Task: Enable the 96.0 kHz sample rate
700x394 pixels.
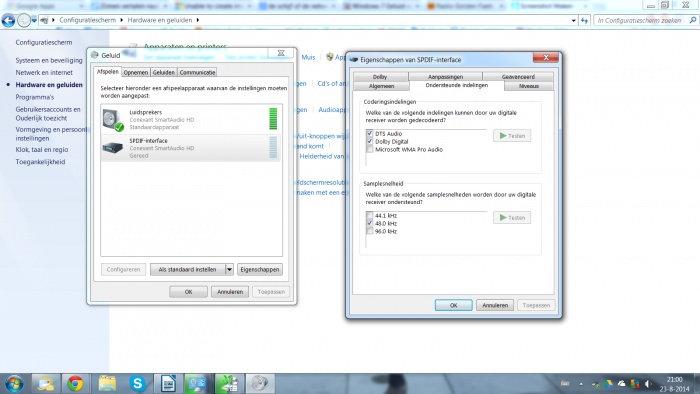Action: click(370, 231)
